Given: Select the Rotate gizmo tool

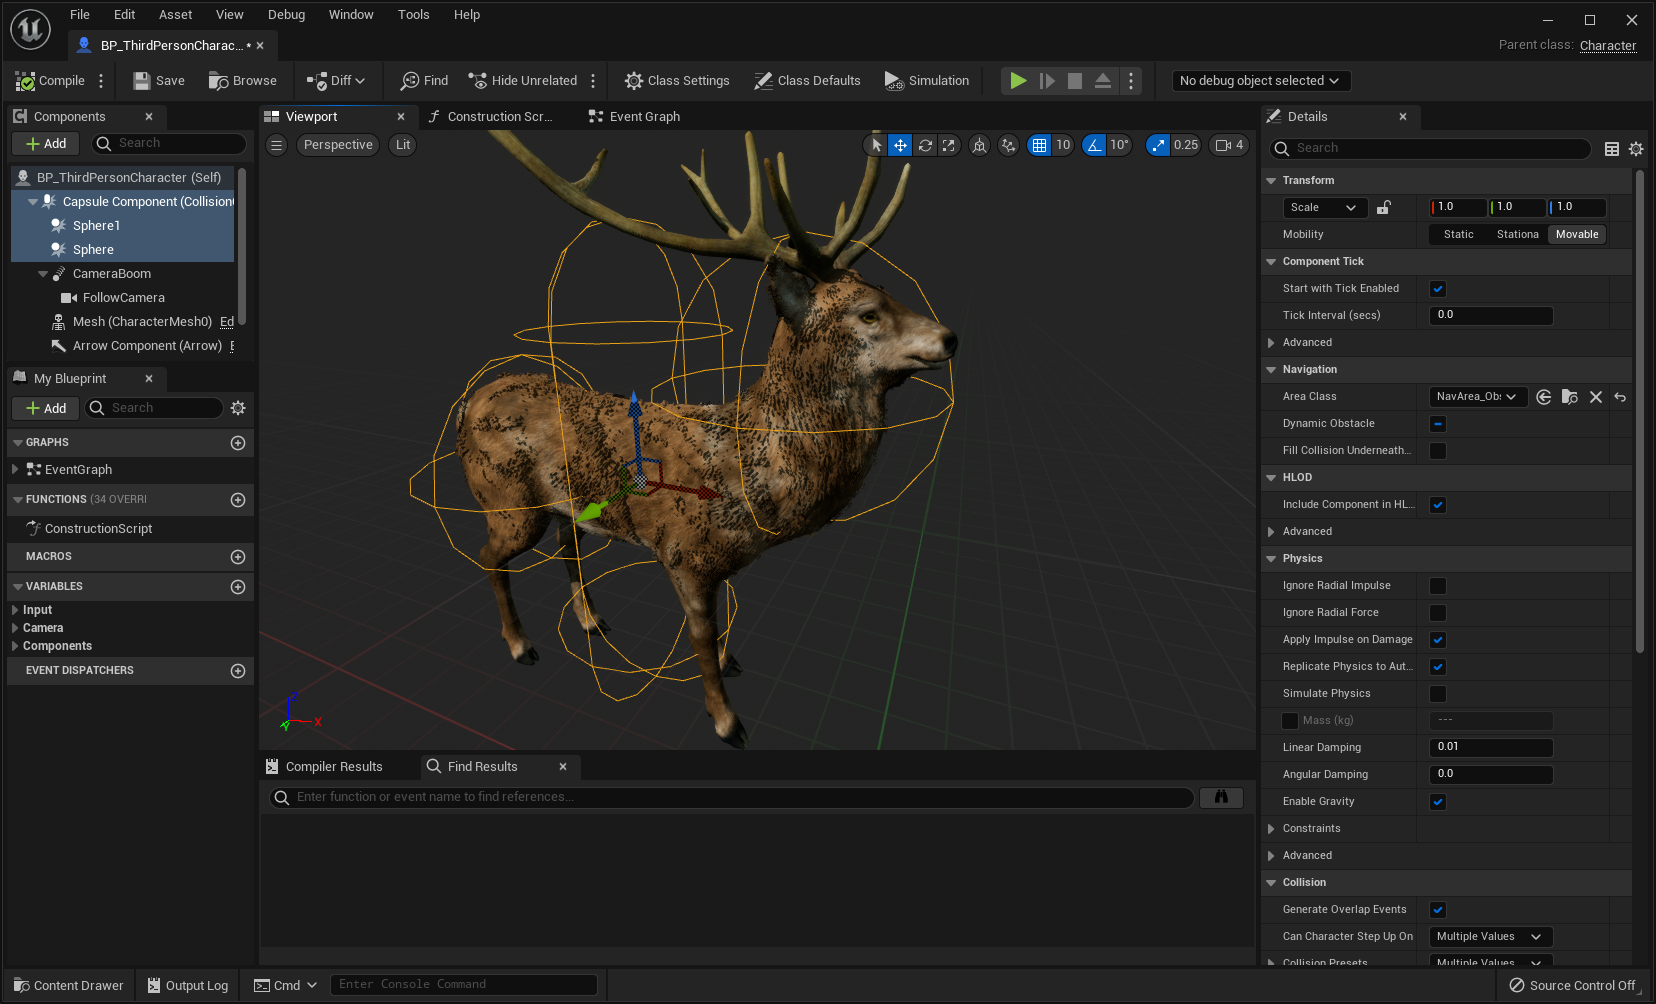Looking at the screenshot, I should (x=925, y=145).
